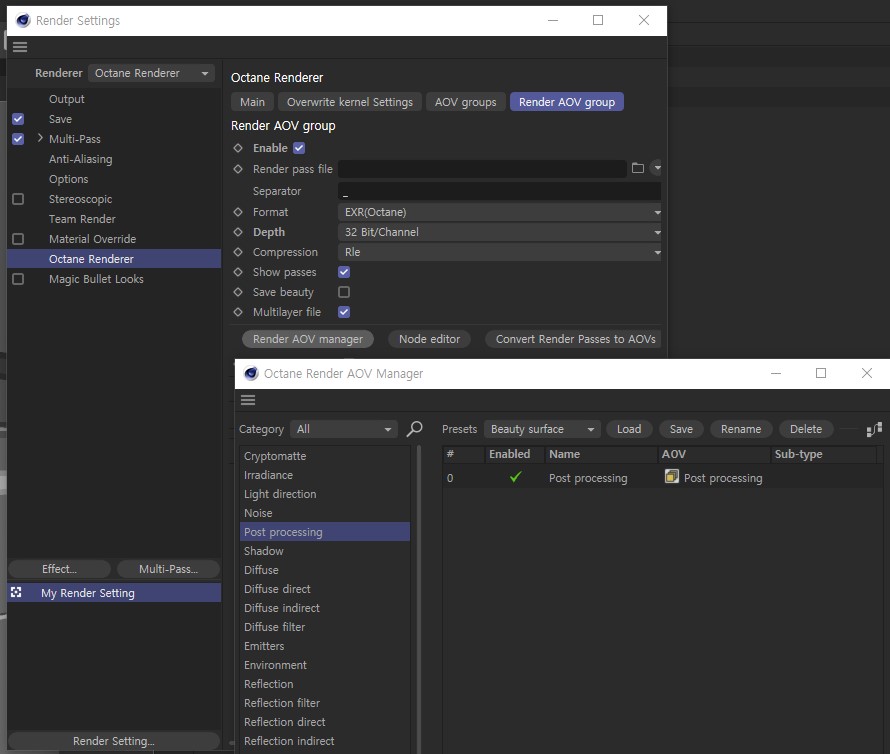Click the Load preset button
The width and height of the screenshot is (890, 754).
point(629,429)
